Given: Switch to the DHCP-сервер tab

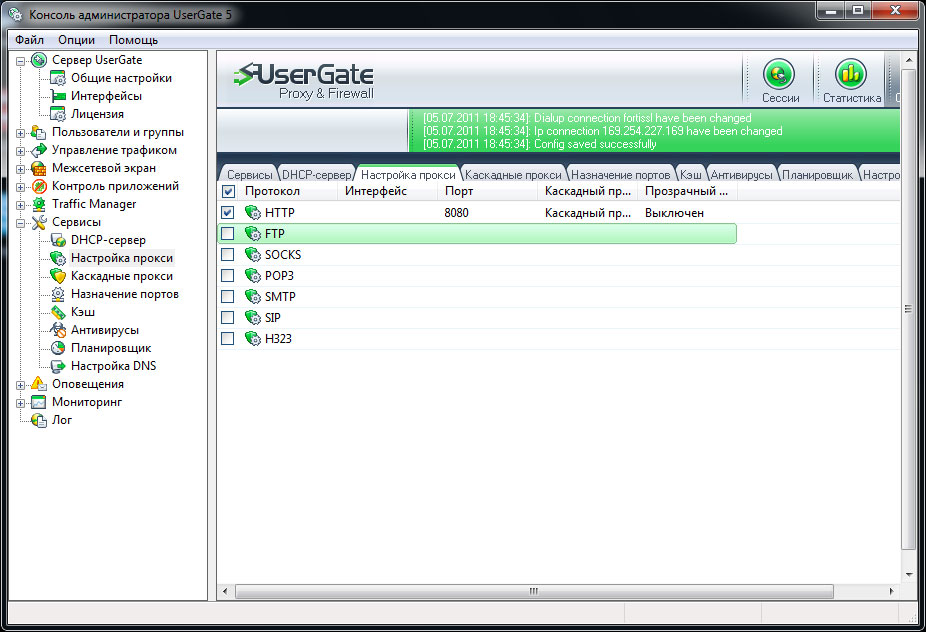Looking at the screenshot, I should pyautogui.click(x=317, y=175).
